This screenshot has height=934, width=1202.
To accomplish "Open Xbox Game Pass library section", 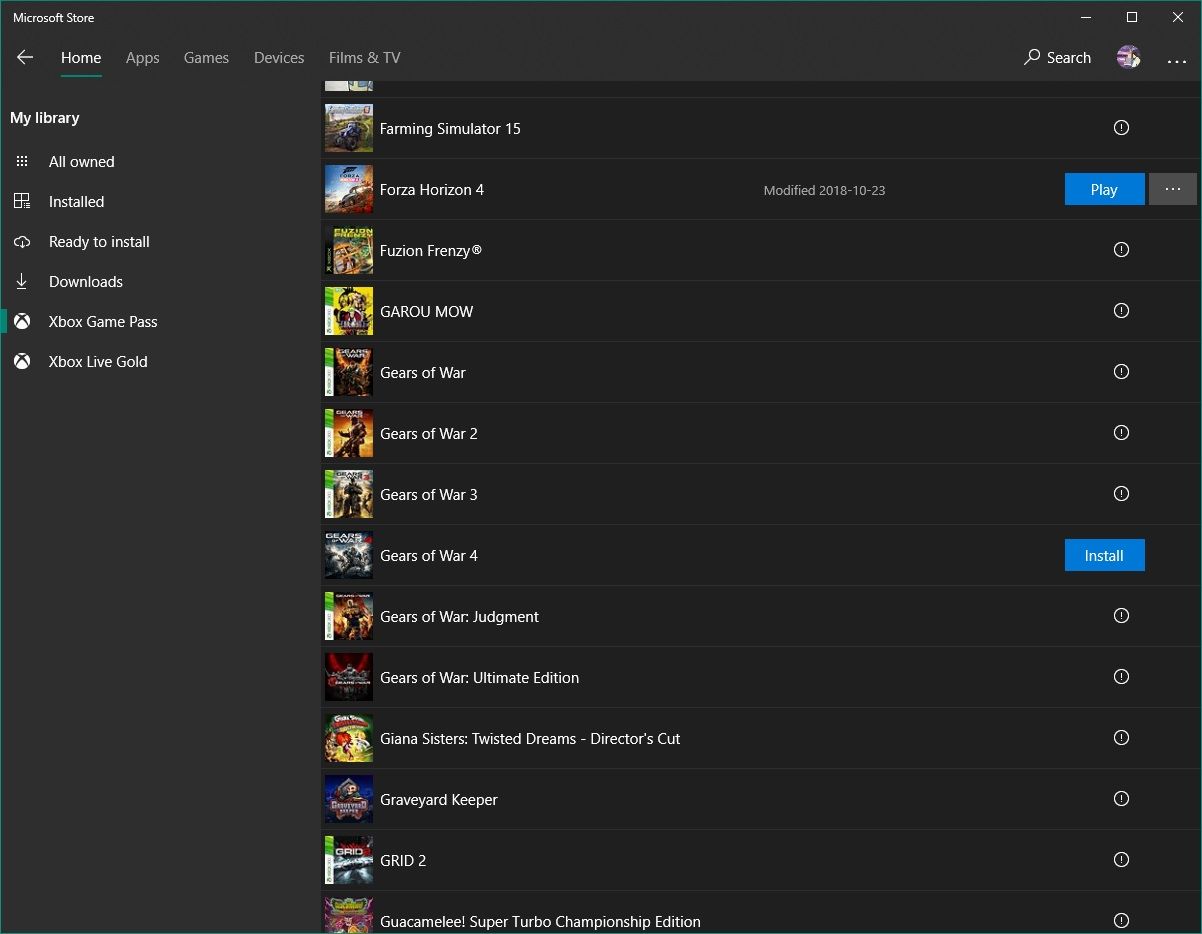I will click(x=103, y=322).
